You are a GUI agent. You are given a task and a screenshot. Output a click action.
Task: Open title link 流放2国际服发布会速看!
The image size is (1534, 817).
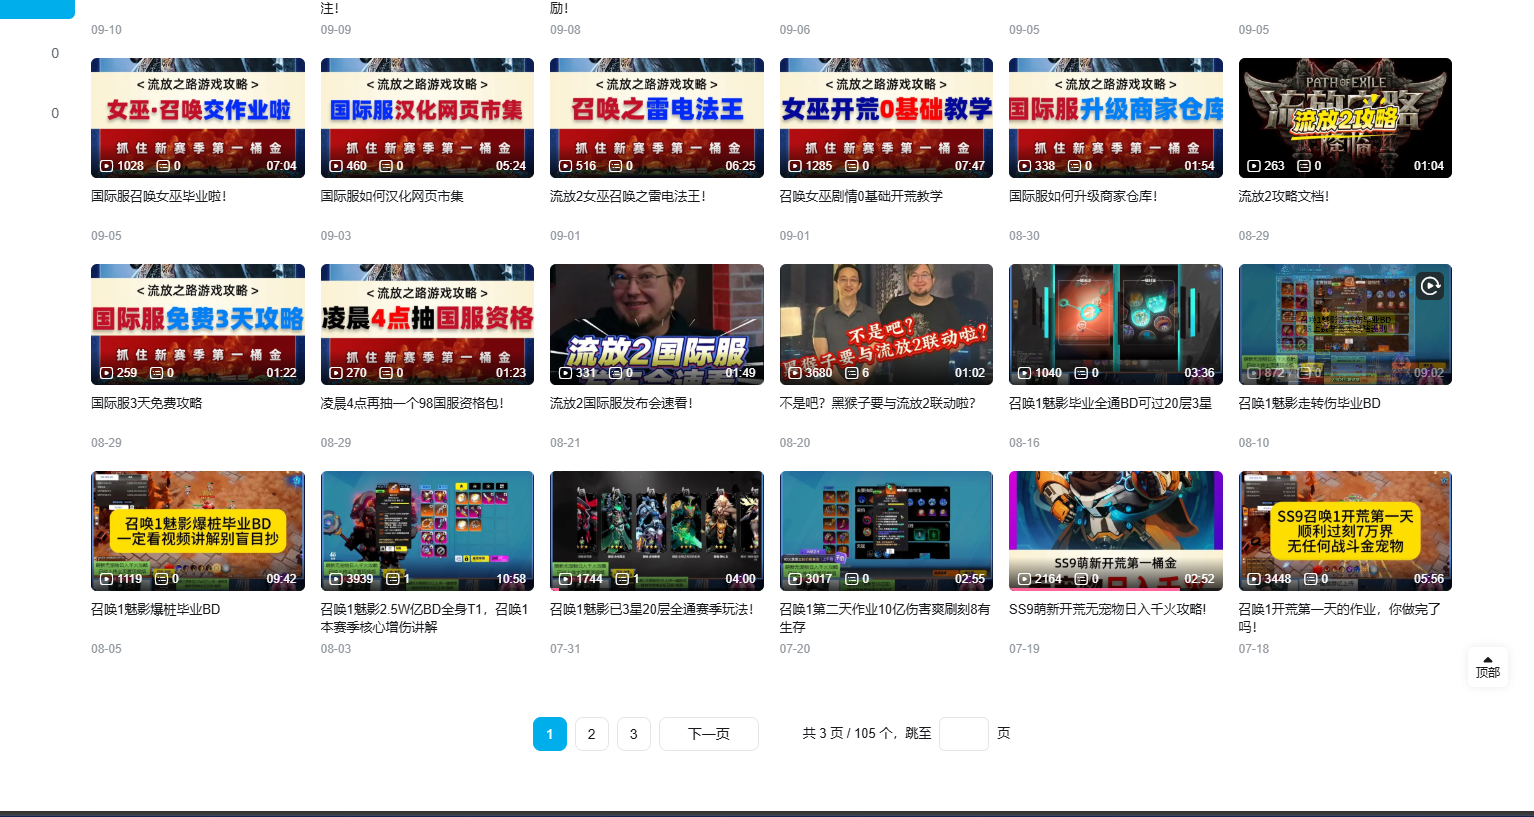[621, 403]
